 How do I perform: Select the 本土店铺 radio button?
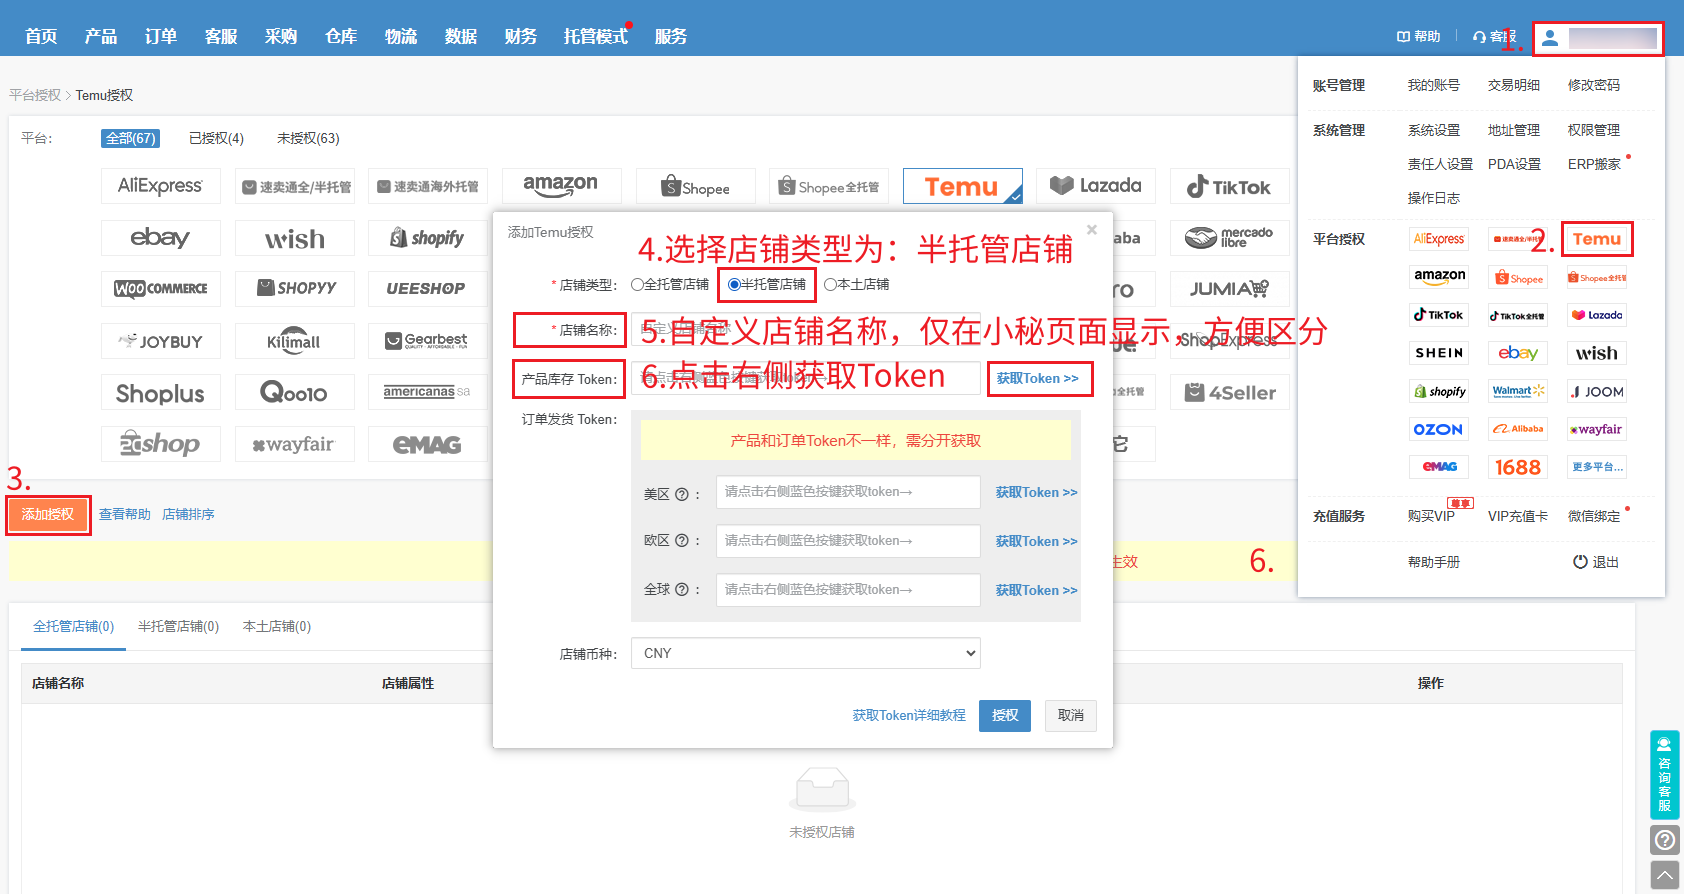(x=830, y=285)
